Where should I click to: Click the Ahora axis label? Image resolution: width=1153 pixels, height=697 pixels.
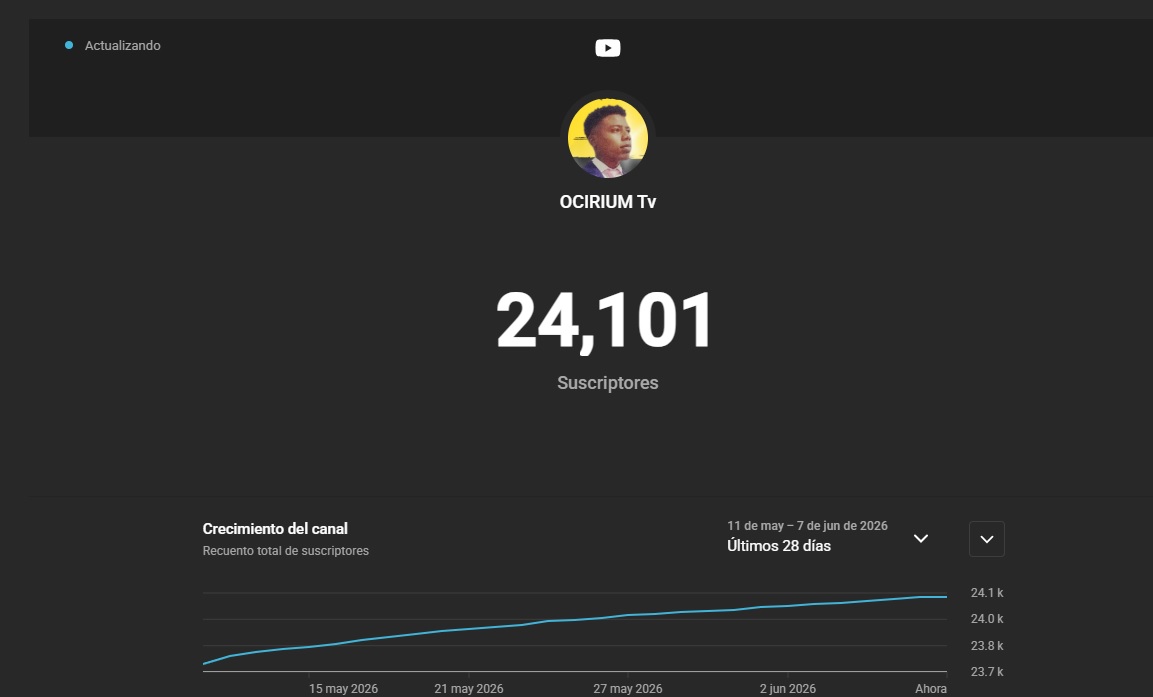[930, 689]
